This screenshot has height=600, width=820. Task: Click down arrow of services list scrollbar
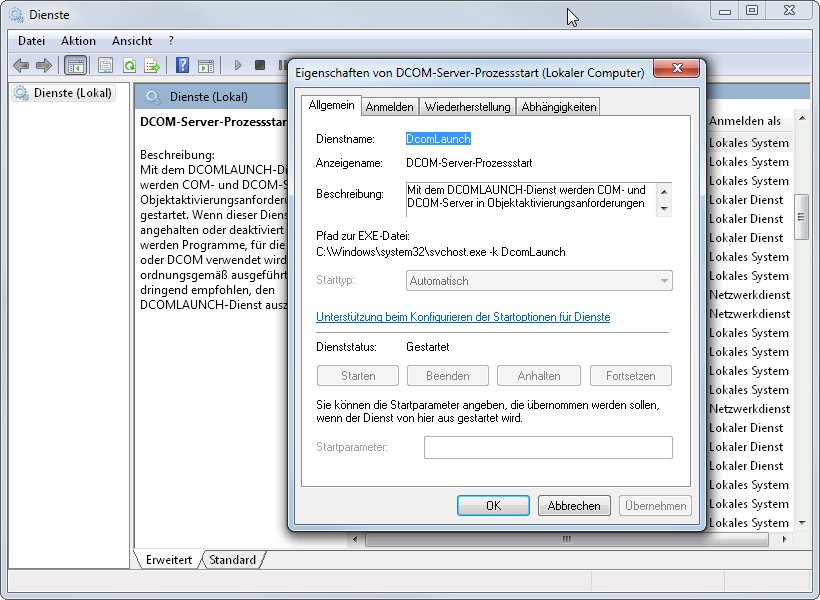(x=802, y=523)
